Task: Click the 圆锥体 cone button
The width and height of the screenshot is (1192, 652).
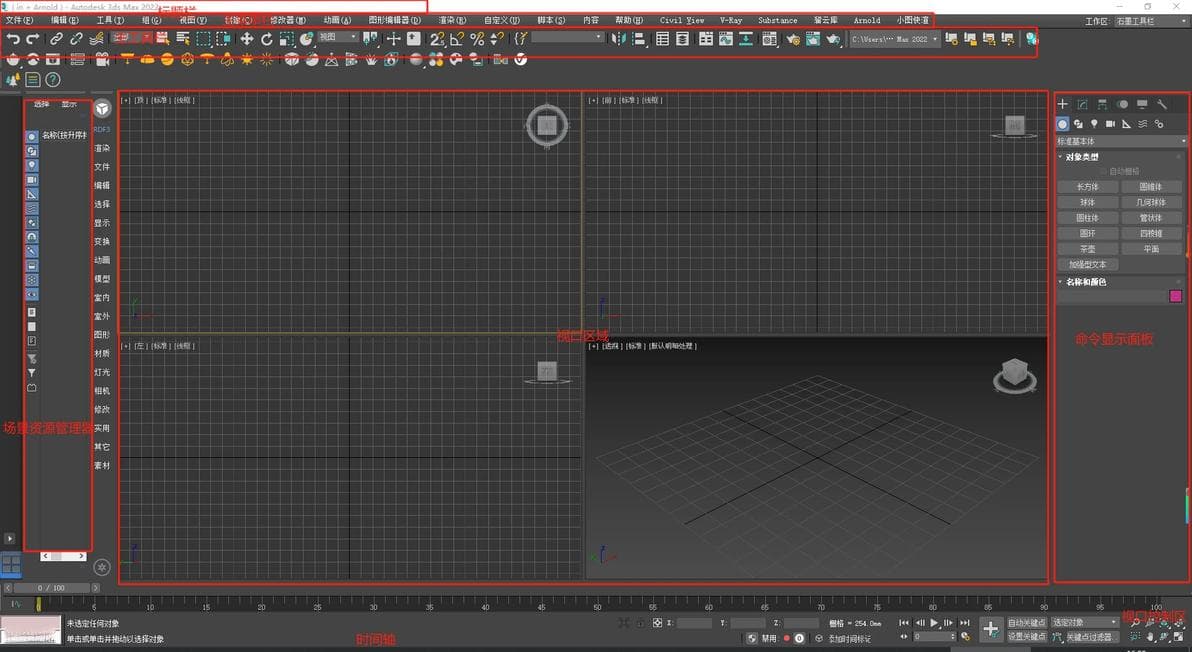Action: [1151, 187]
